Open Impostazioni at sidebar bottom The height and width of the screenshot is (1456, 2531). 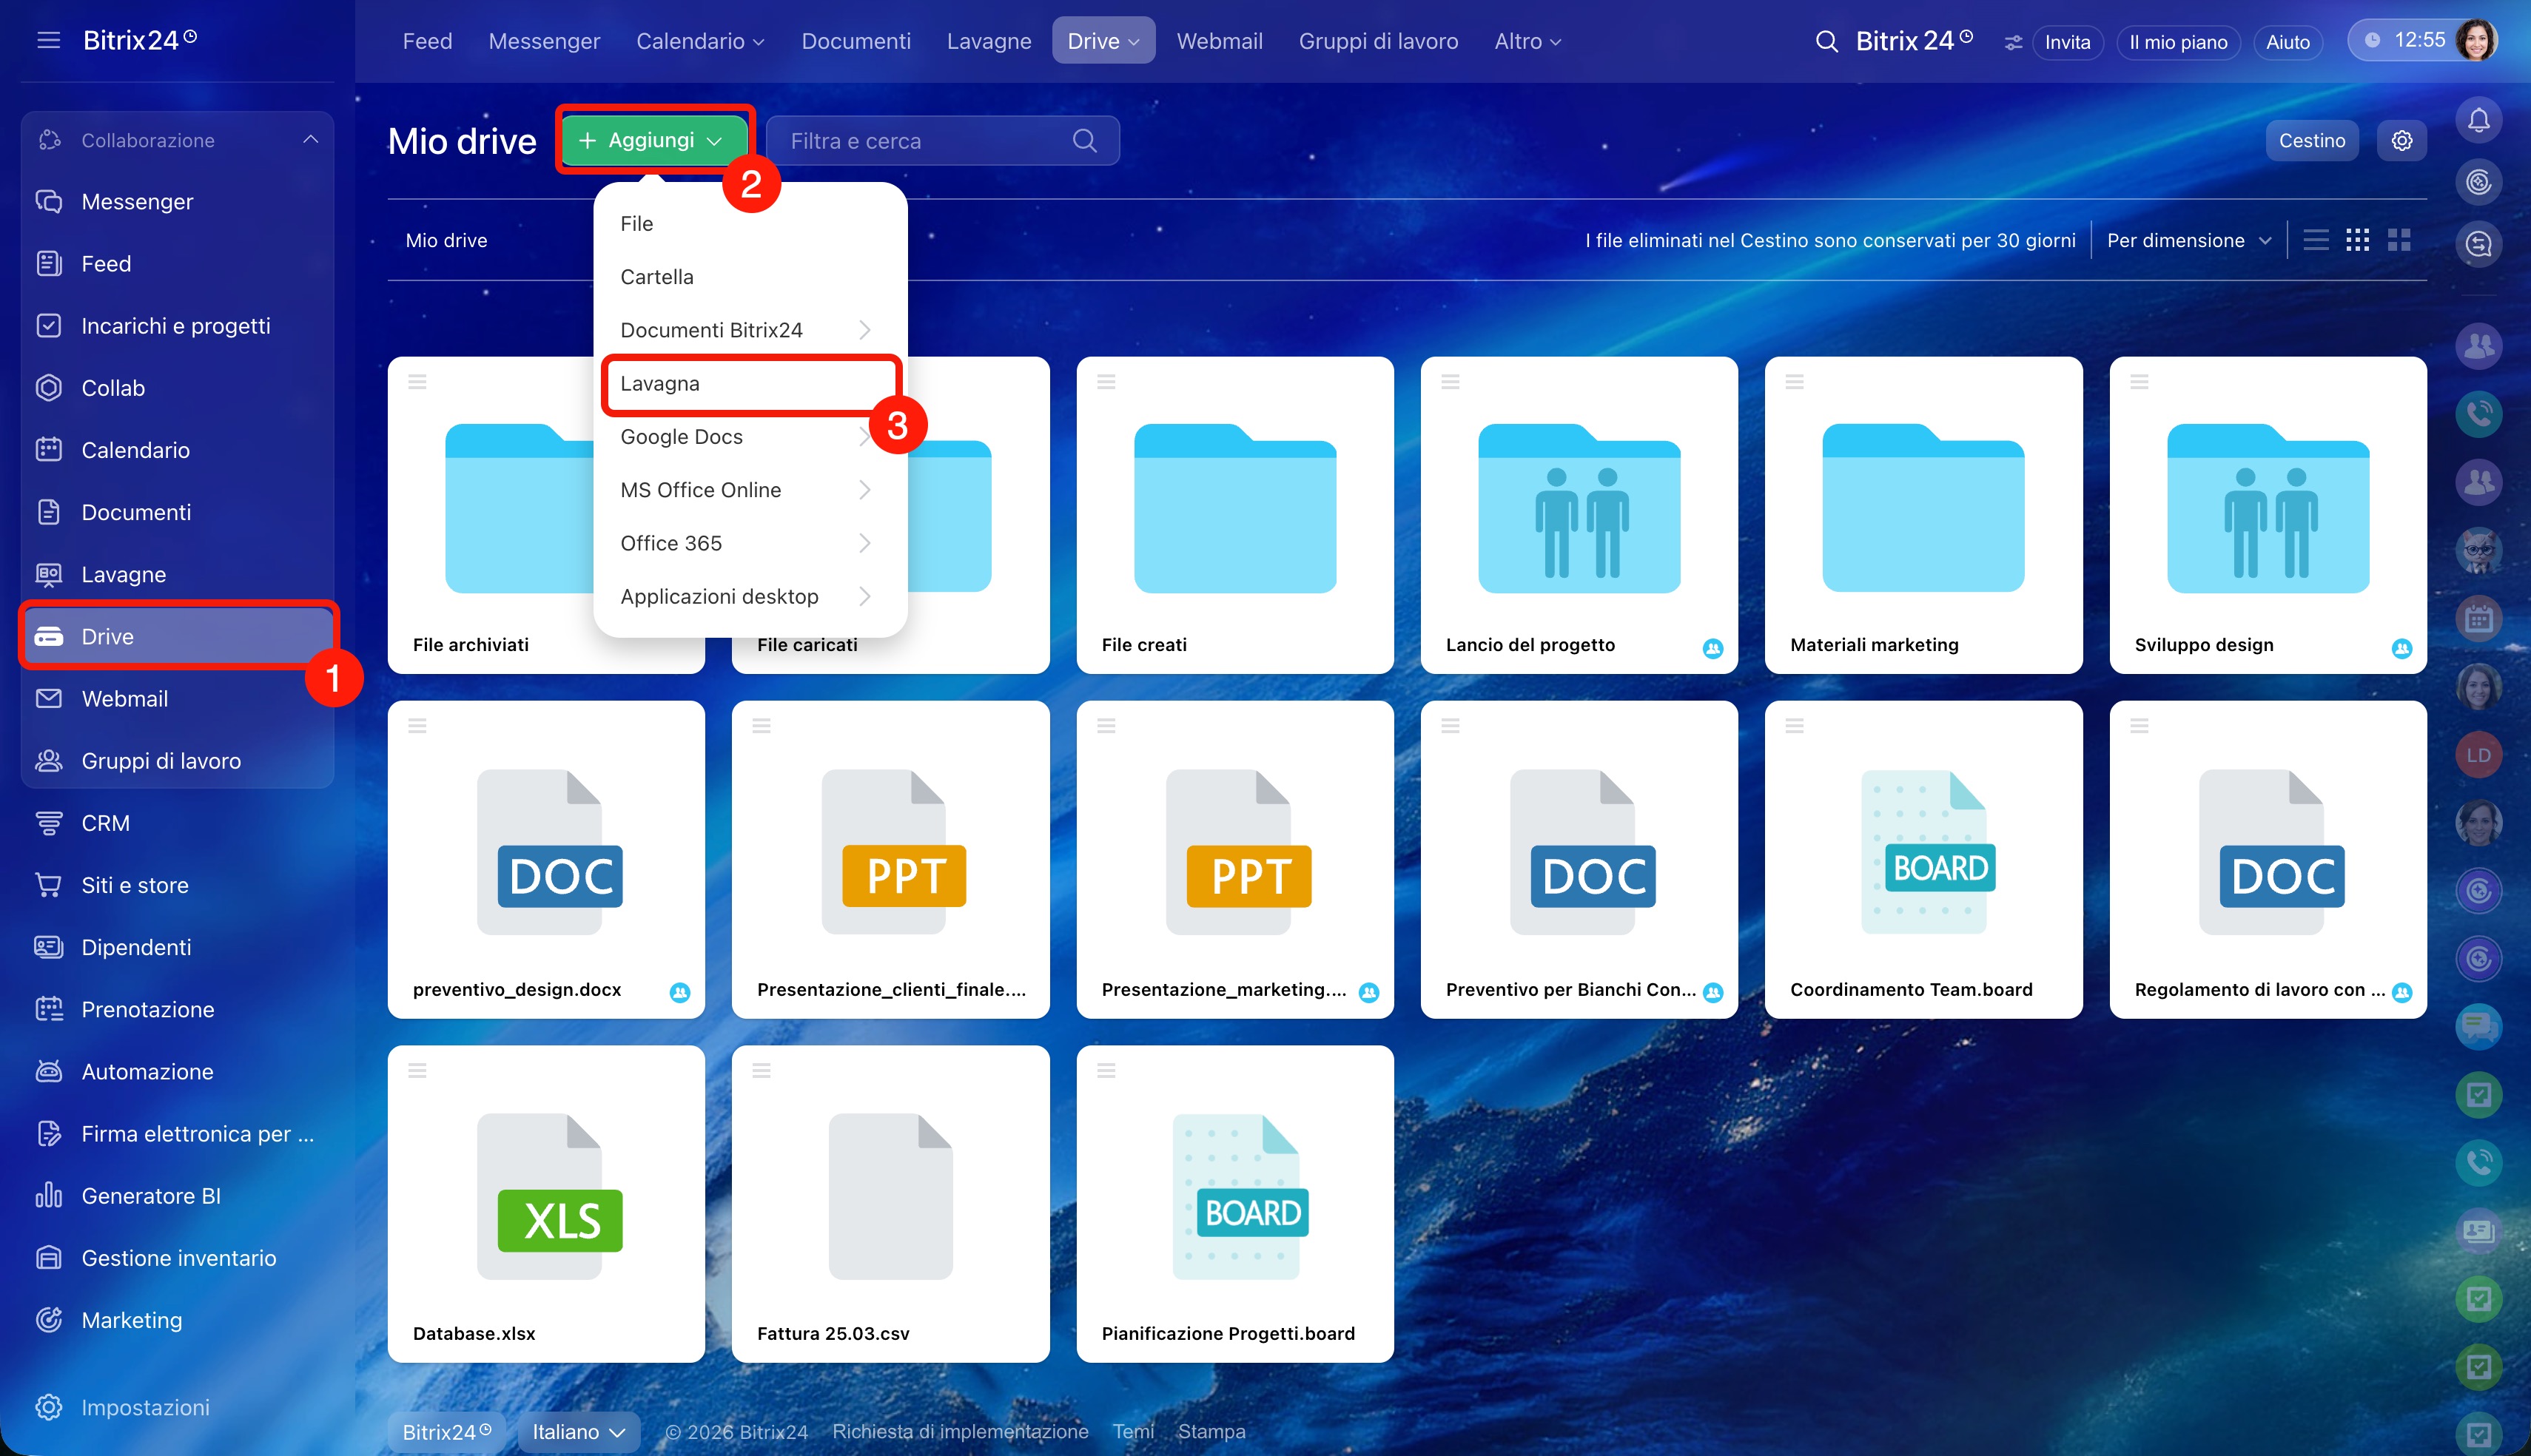[178, 1407]
